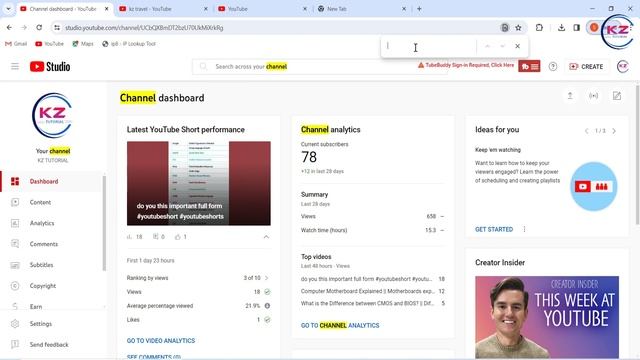Open the Help question mark icon
Image resolution: width=640 pixels, height=360 pixels.
pos(553,66)
